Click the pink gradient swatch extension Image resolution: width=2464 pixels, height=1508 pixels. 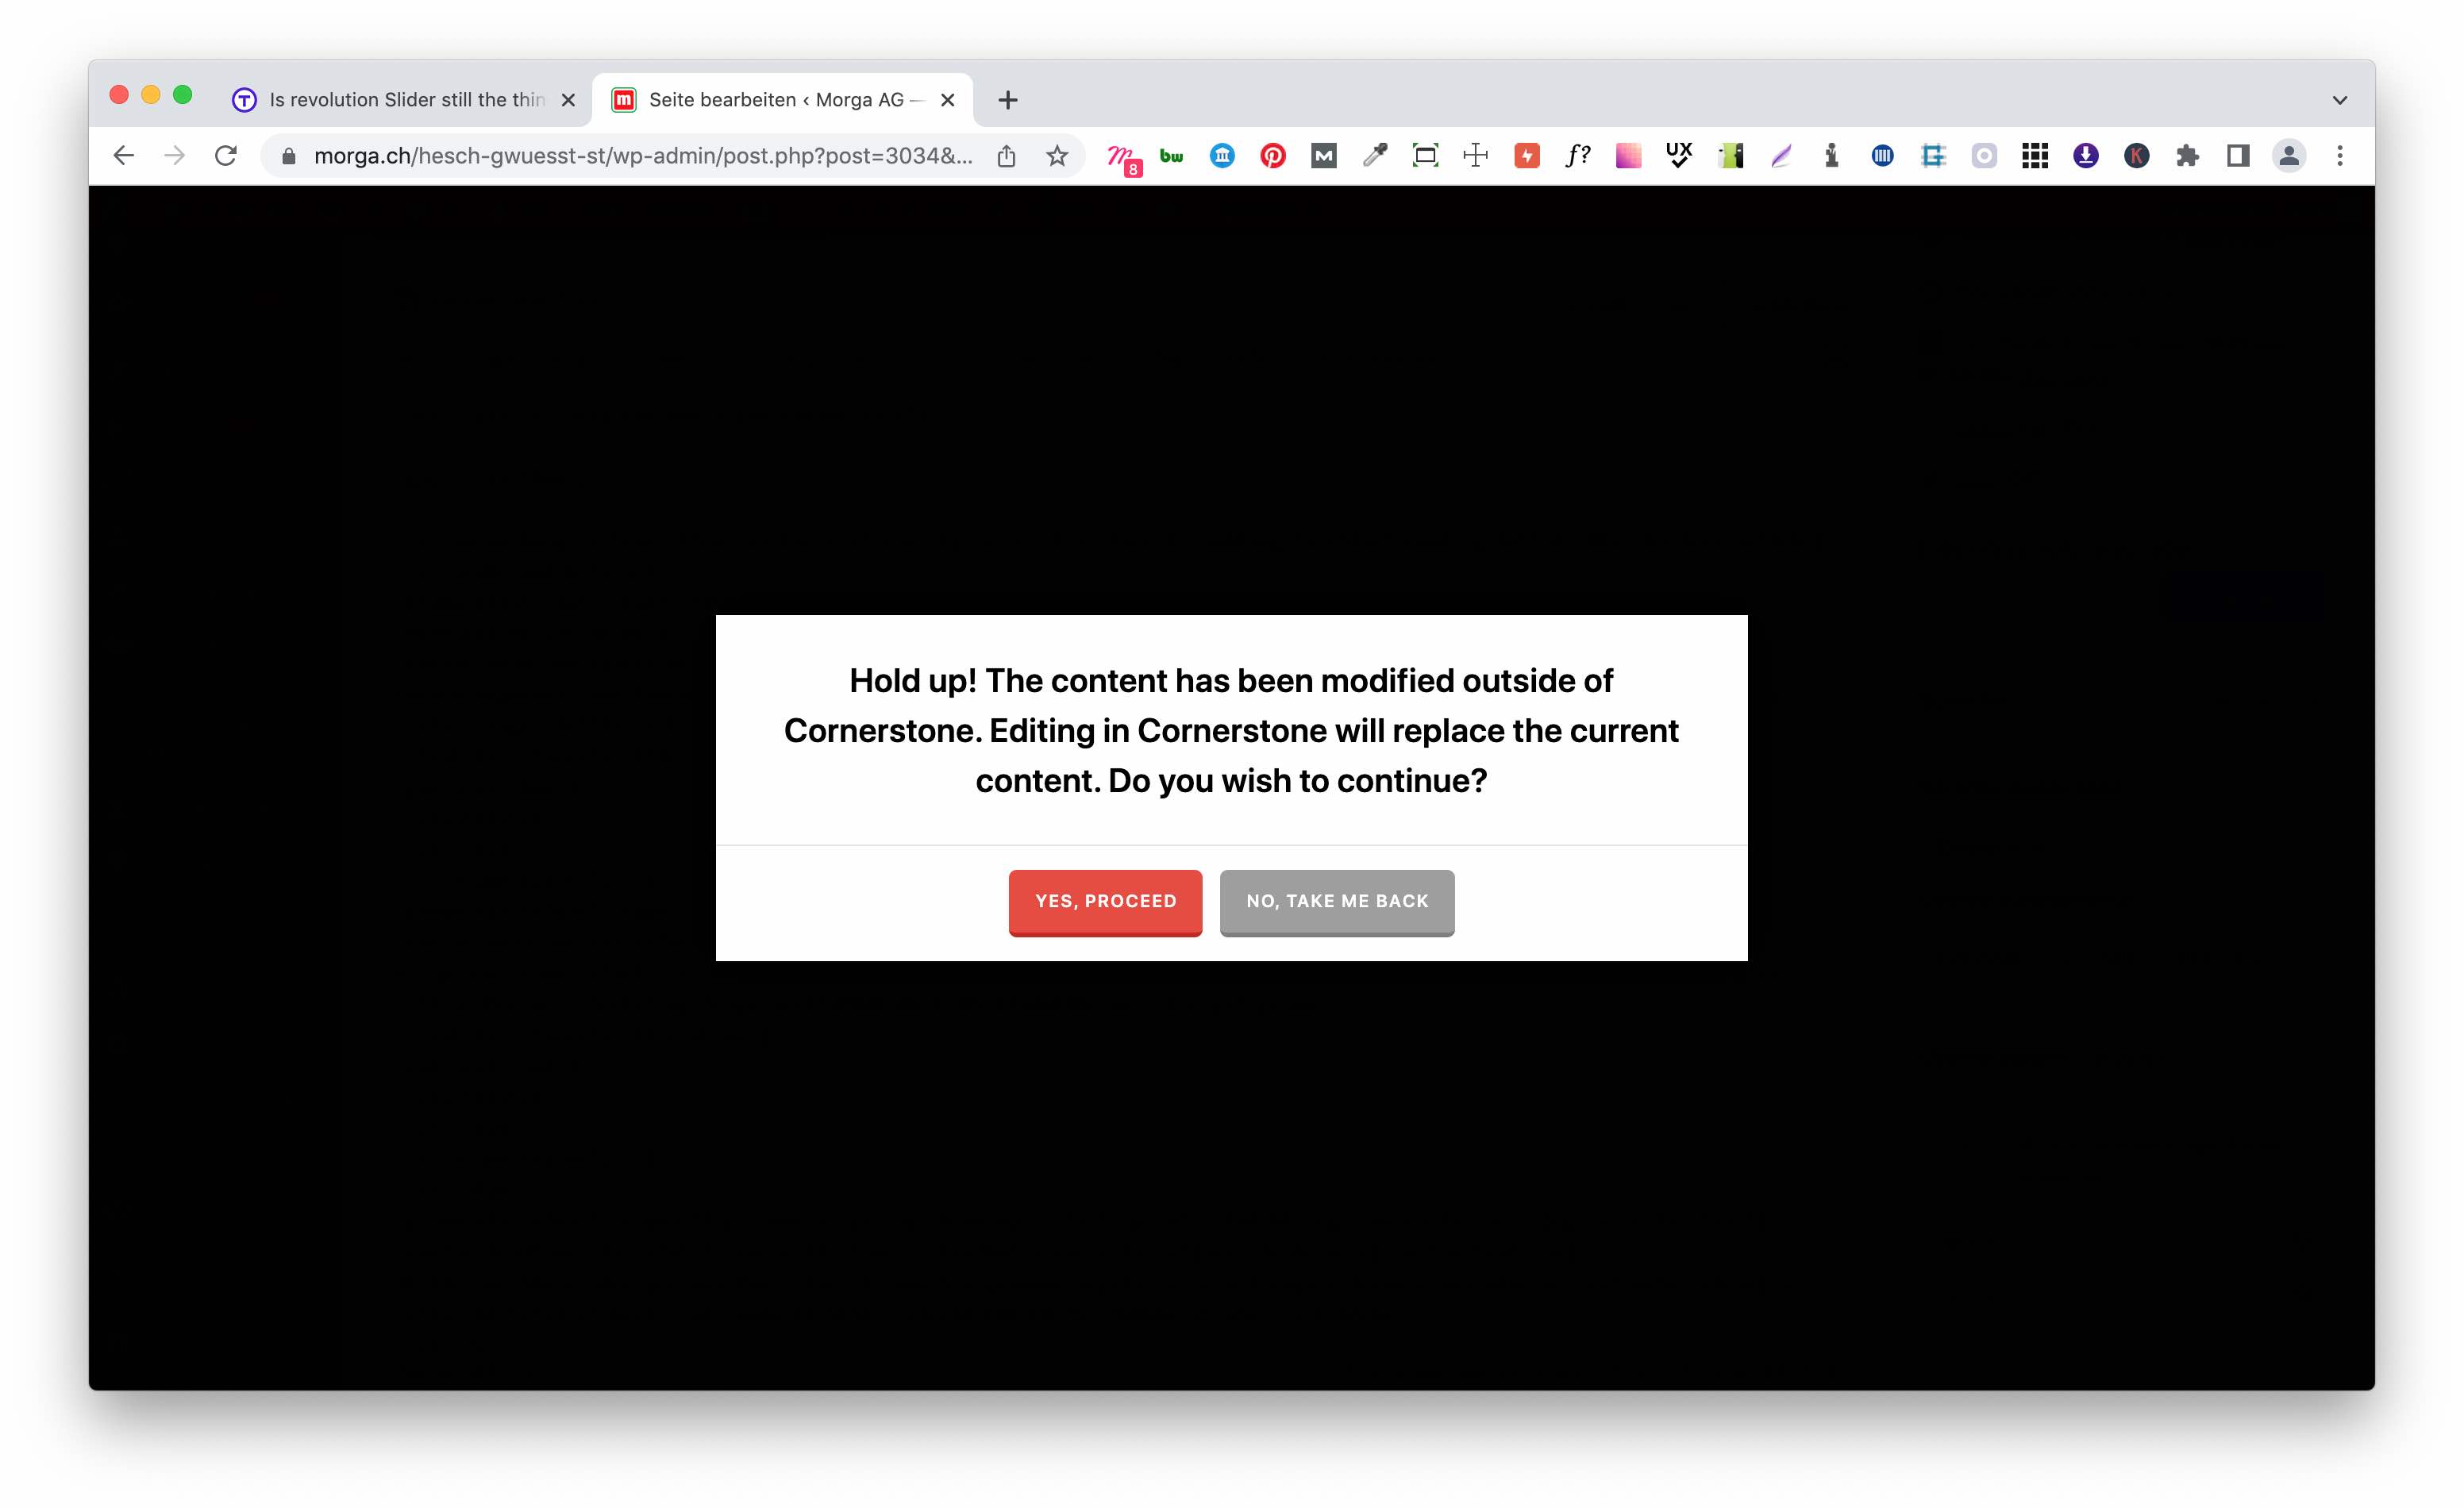[x=1628, y=156]
